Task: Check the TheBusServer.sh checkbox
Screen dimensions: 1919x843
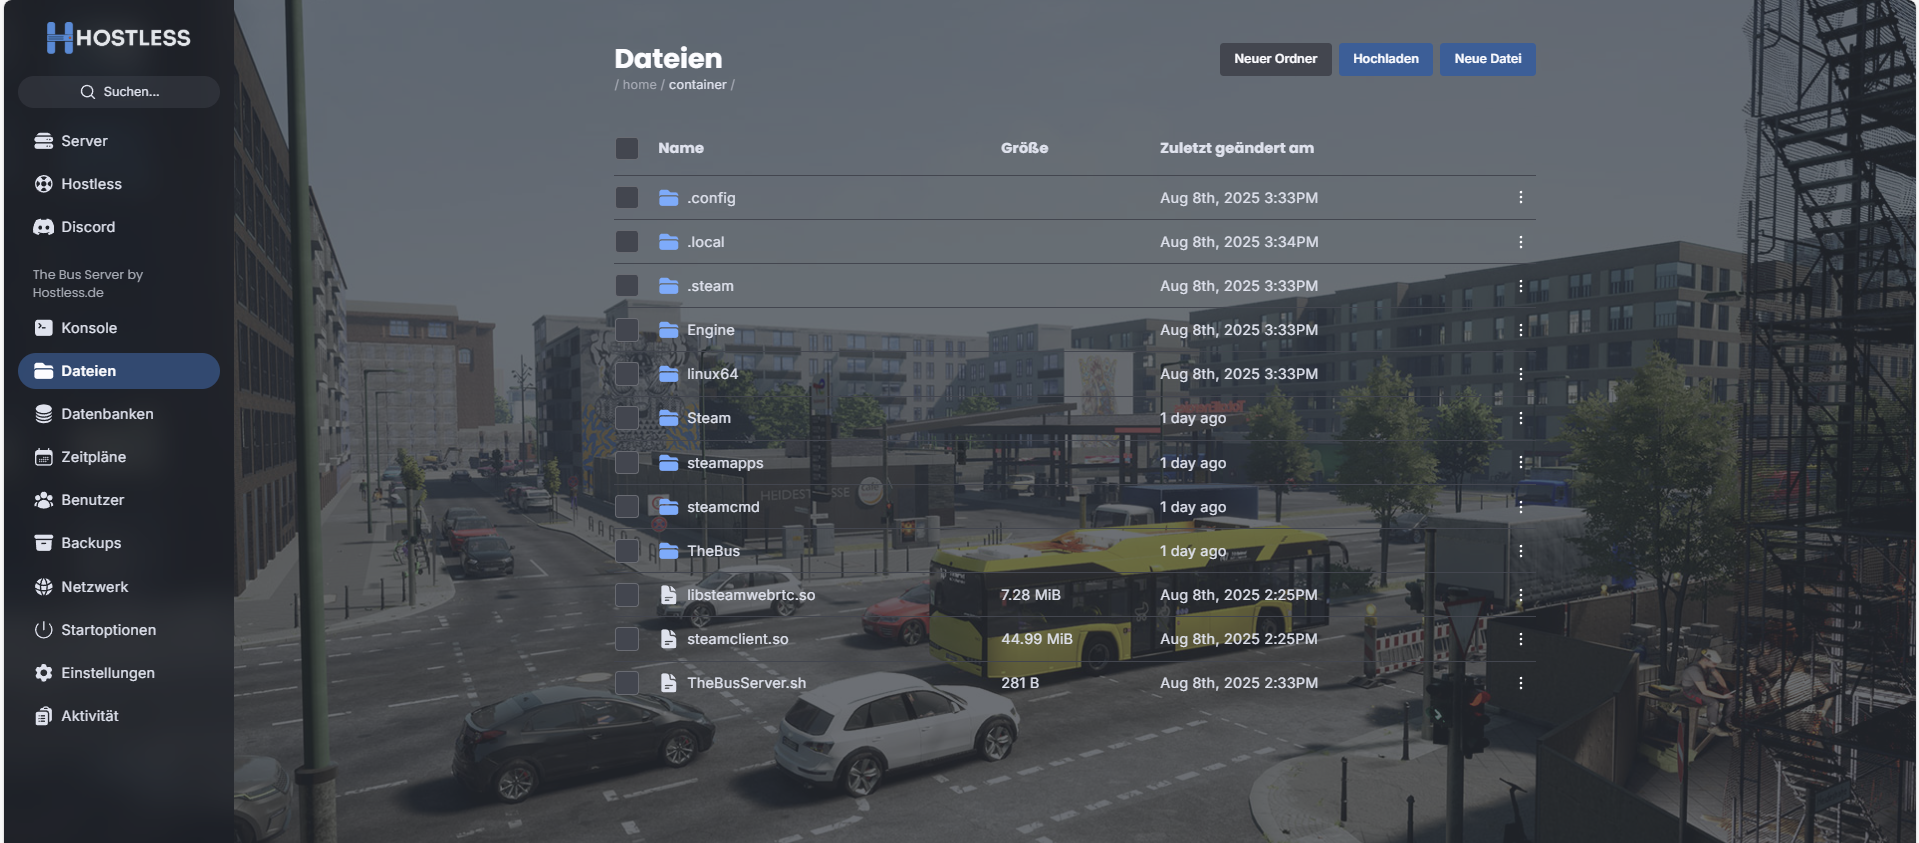Action: (627, 683)
